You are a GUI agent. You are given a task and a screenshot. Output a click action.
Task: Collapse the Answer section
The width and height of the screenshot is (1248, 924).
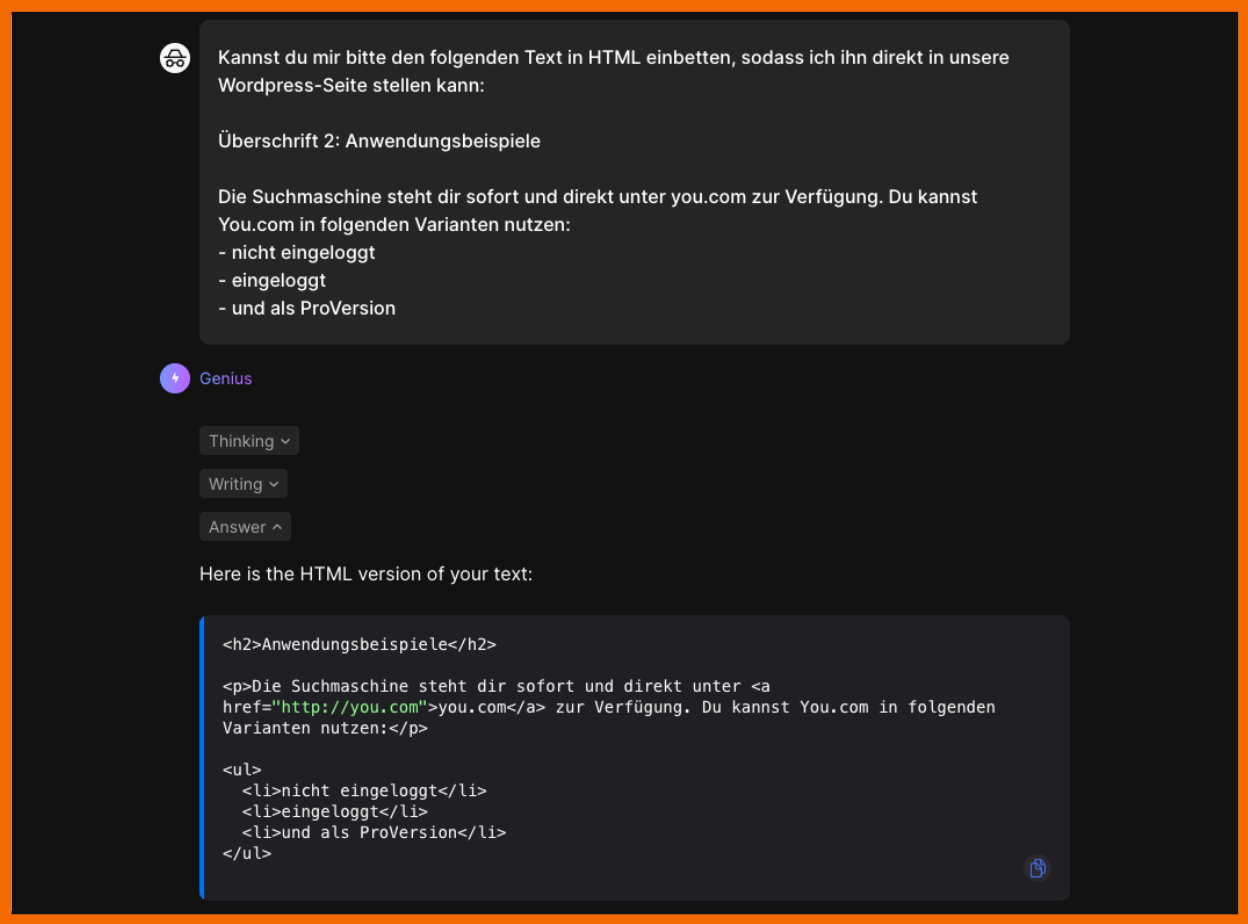pos(245,527)
